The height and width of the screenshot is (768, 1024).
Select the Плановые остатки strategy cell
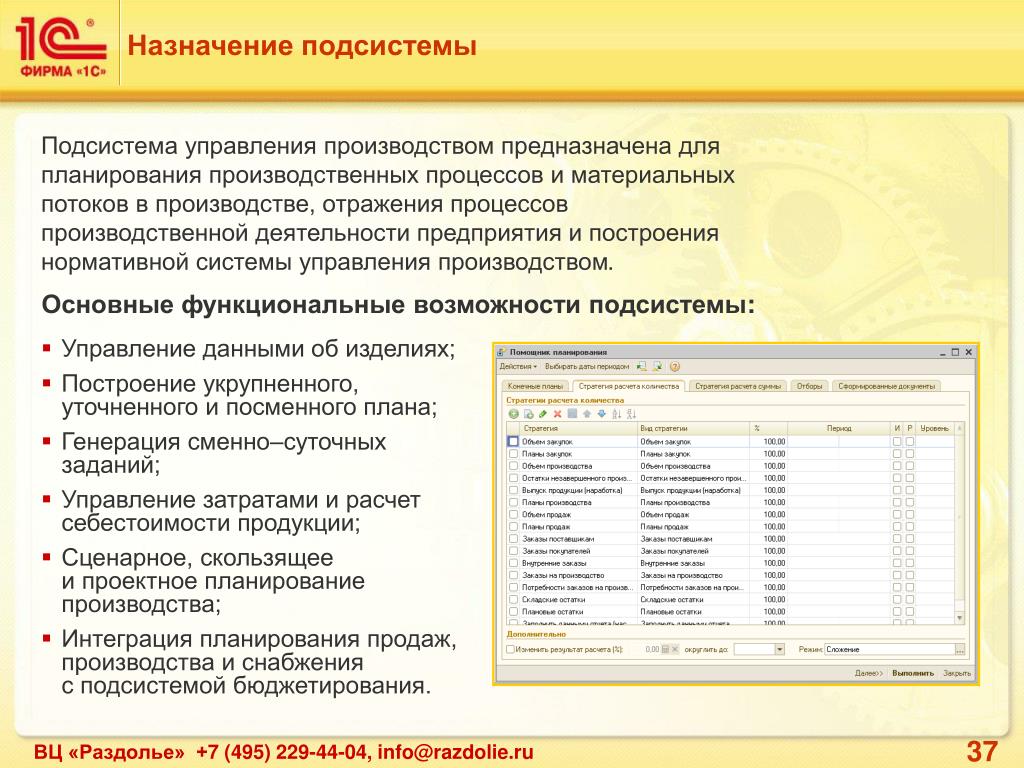pyautogui.click(x=579, y=611)
